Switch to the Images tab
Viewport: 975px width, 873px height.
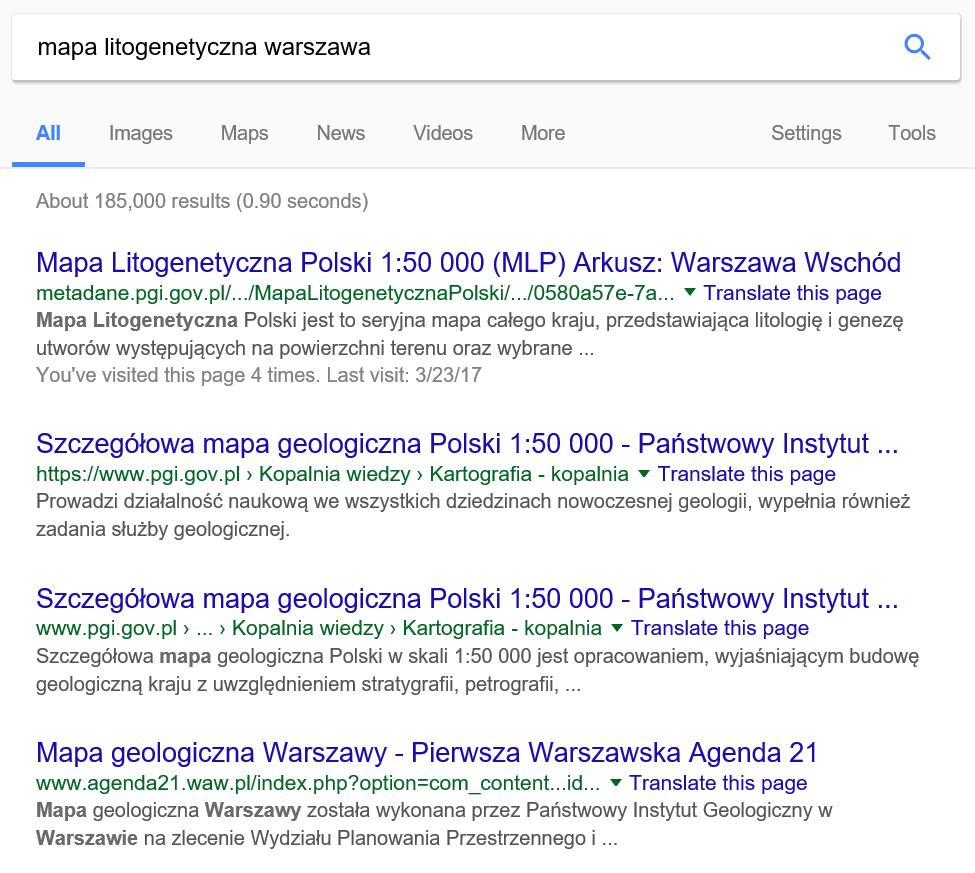pos(141,133)
